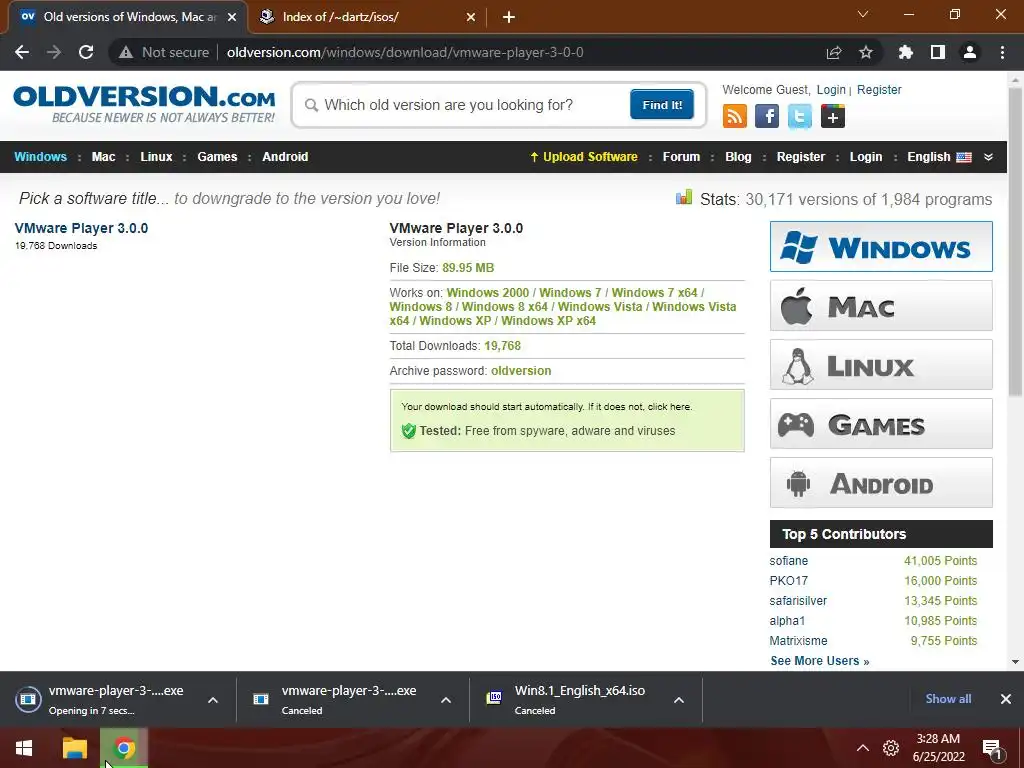This screenshot has height=768, width=1024.
Task: Click the Facebook icon
Action: [767, 117]
